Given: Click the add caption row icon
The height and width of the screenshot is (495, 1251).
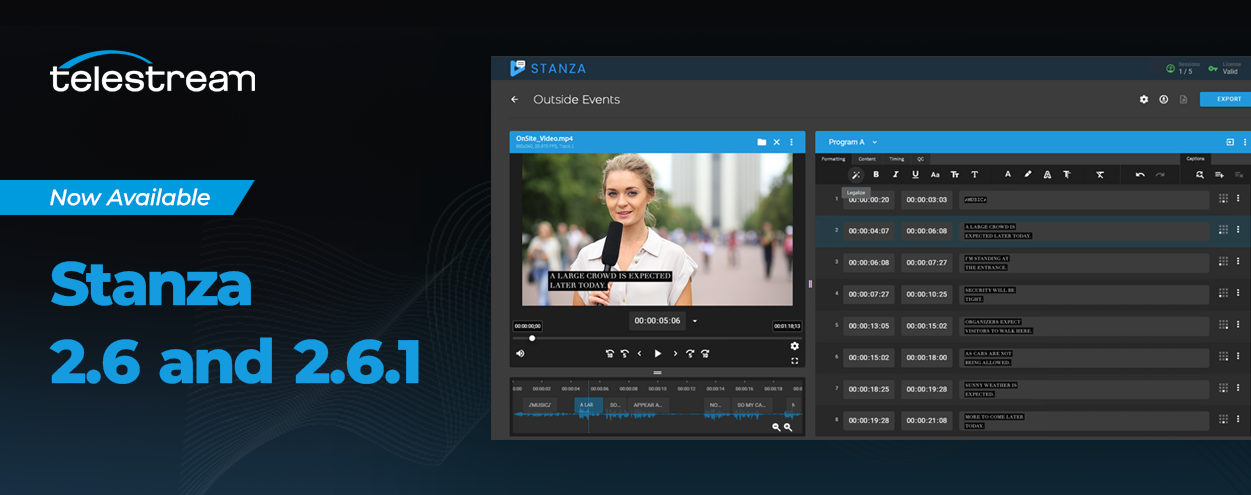Looking at the screenshot, I should [x=1219, y=175].
